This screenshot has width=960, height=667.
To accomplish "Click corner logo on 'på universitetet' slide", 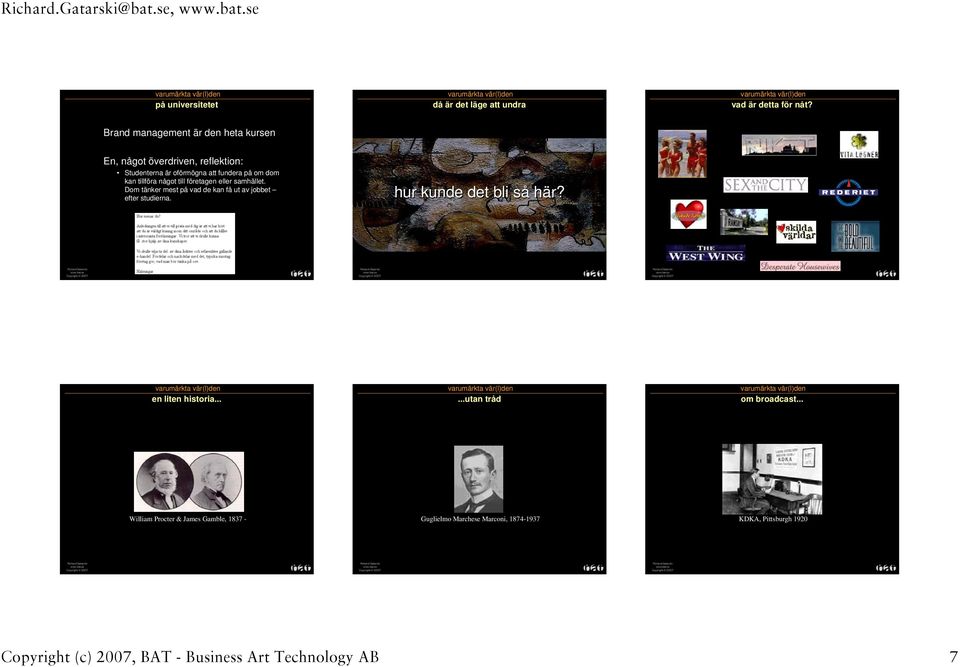I will tap(301, 274).
